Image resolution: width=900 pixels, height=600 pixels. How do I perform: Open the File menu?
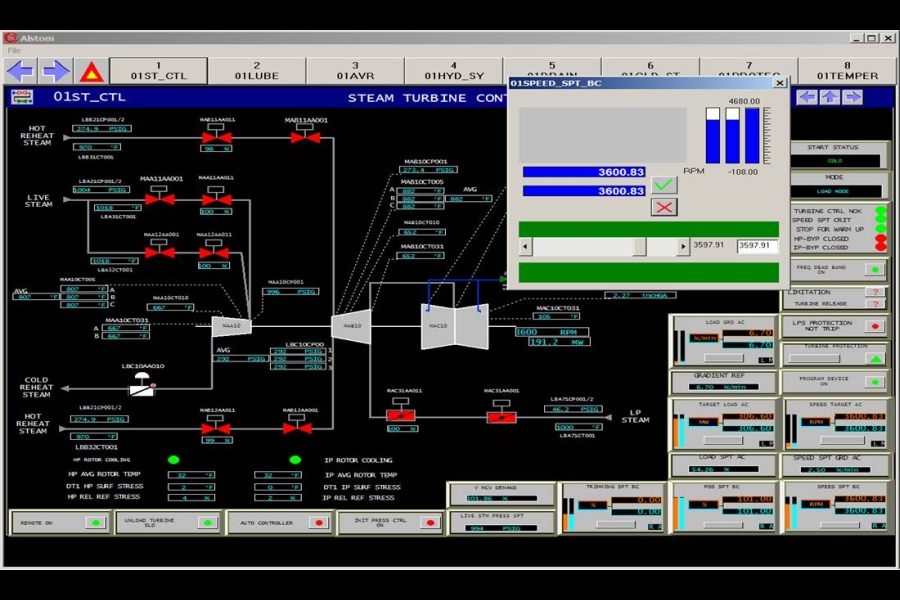tap(14, 51)
